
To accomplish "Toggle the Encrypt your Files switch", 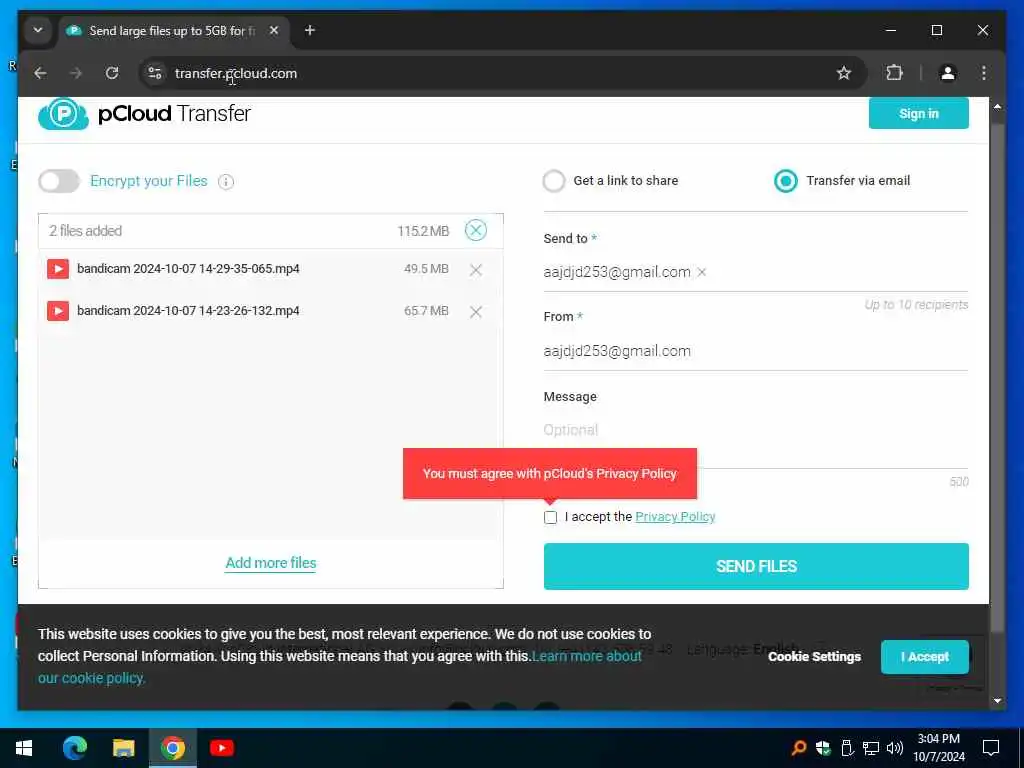I will click(59, 181).
